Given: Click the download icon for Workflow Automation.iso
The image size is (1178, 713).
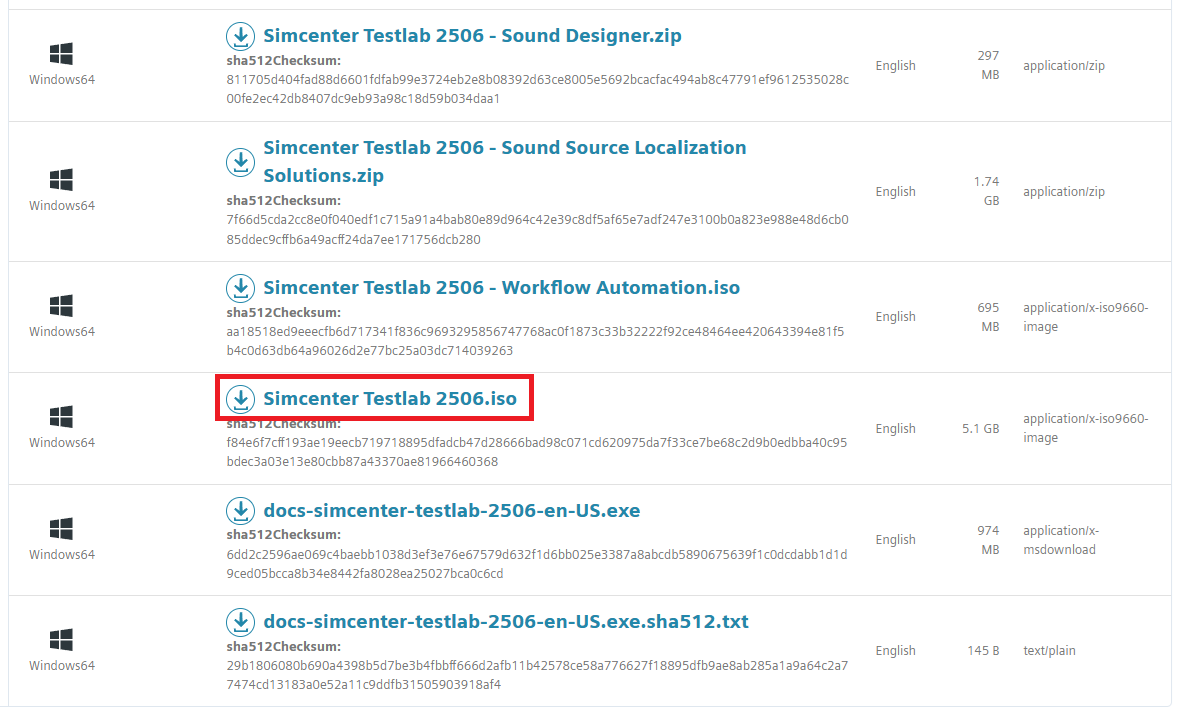Looking at the screenshot, I should 241,288.
